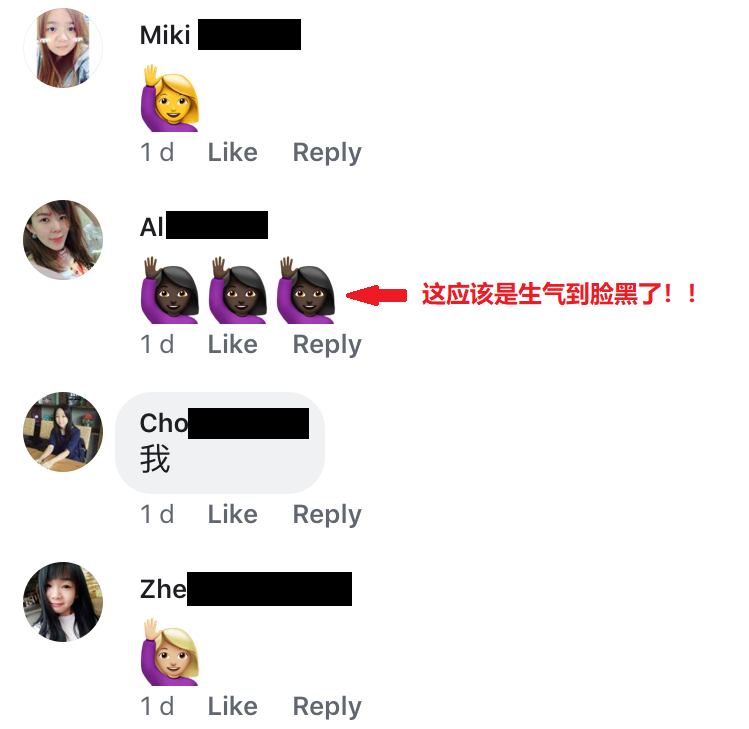Click the gray comment bubble containing 我
The width and height of the screenshot is (749, 729).
pyautogui.click(x=220, y=443)
